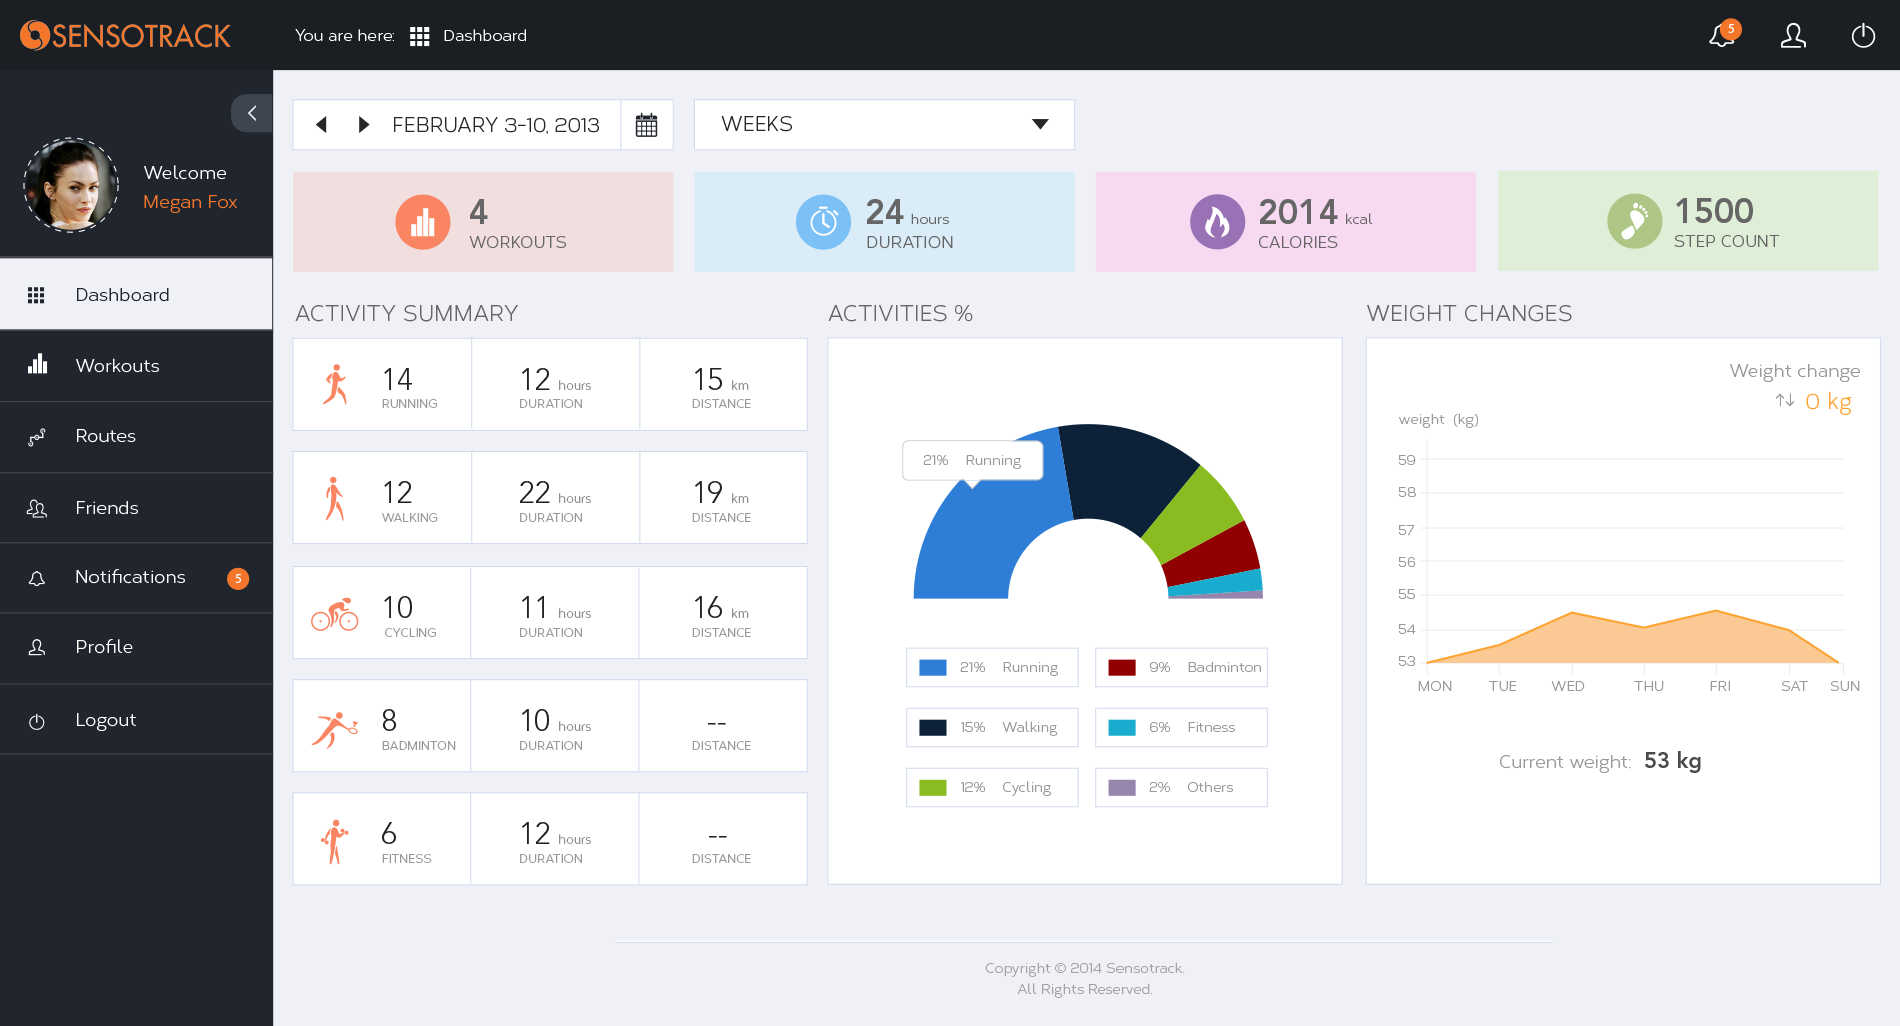Open Notifications in the sidebar
The image size is (1900, 1026).
pyautogui.click(x=136, y=578)
